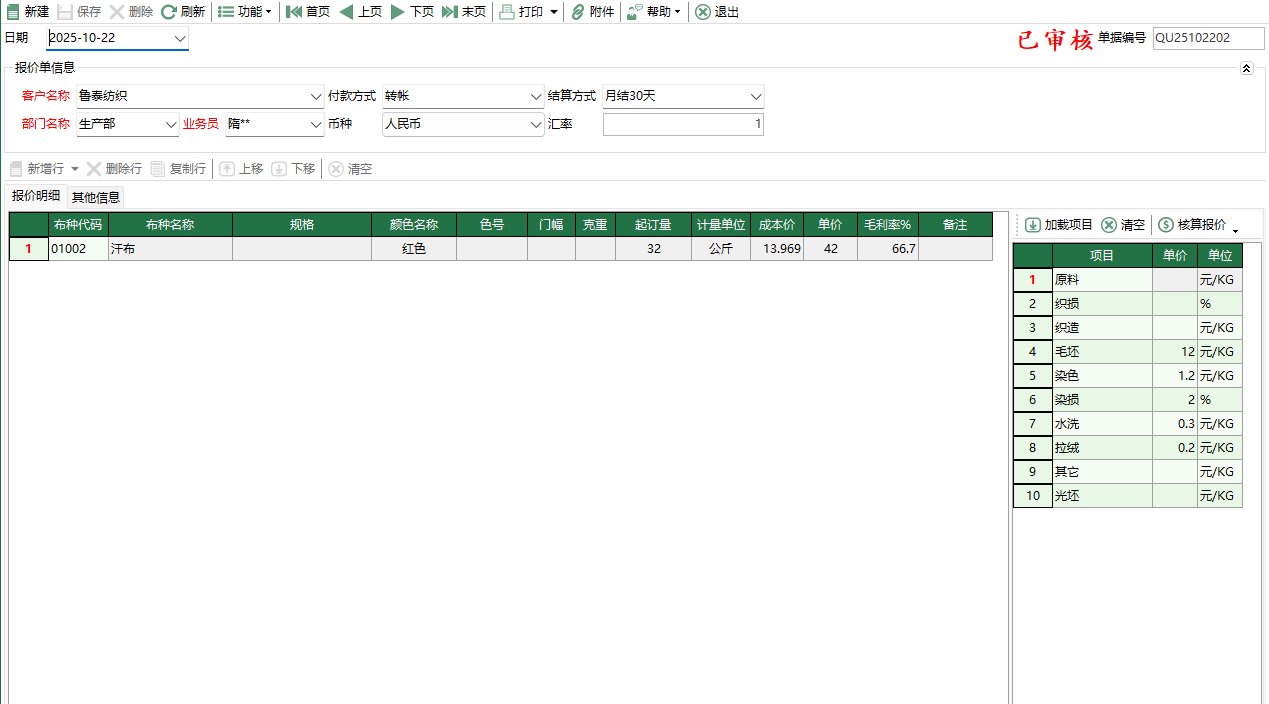Screen dimensions: 1269x704
Task: Navigate to 下页 next record
Action: pos(398,12)
